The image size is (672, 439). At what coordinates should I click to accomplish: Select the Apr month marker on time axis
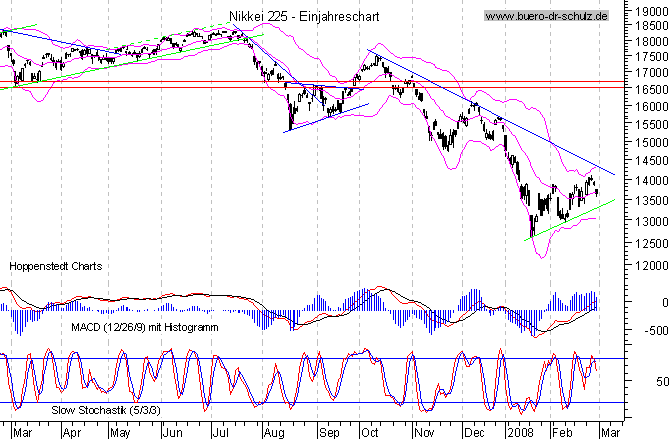(72, 432)
